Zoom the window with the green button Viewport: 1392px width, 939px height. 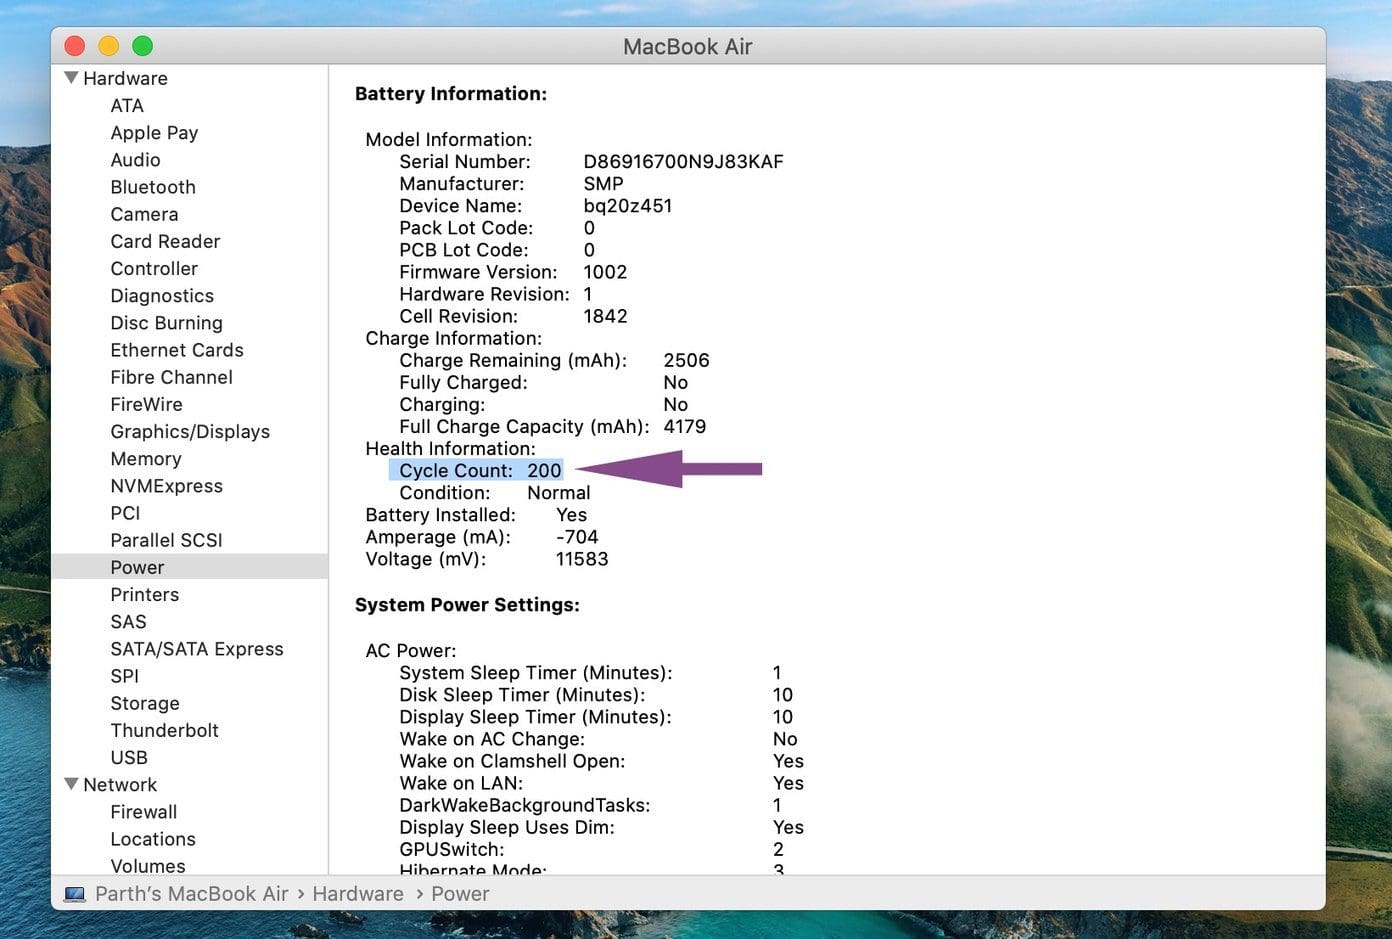(x=143, y=46)
